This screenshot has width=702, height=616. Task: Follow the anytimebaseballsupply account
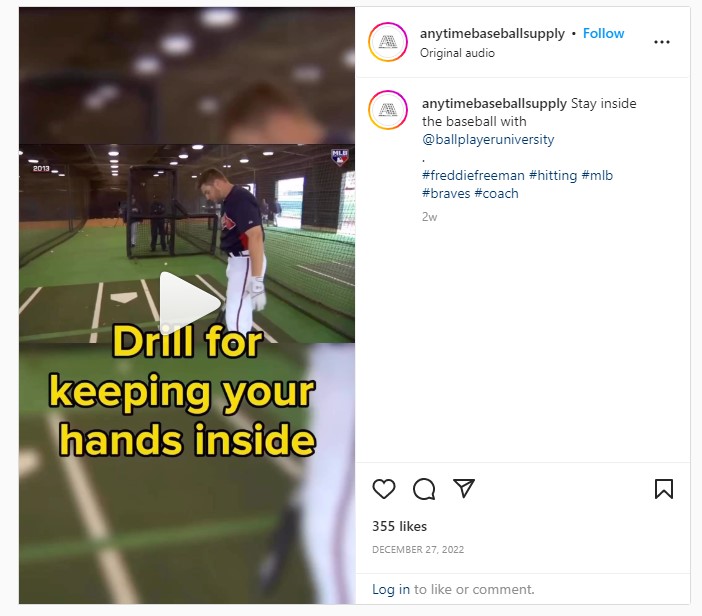(603, 34)
